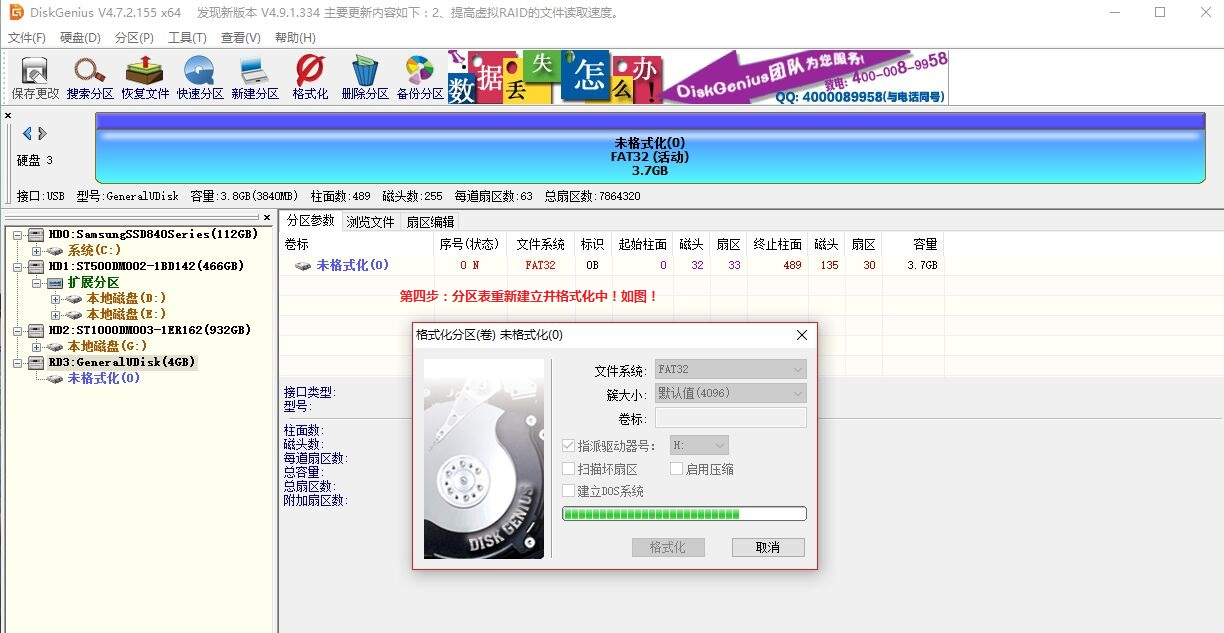Go to previous disk with left arrow

point(27,133)
